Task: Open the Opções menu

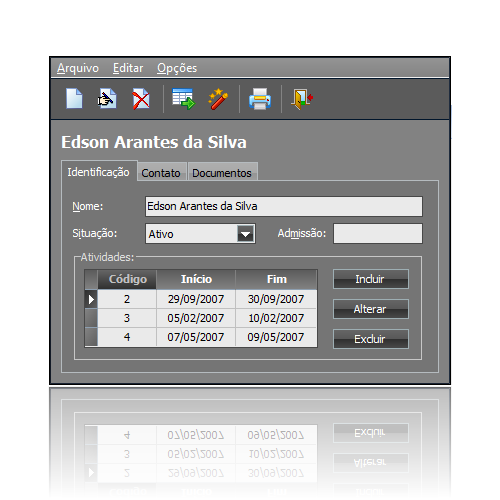Action: pos(177,68)
